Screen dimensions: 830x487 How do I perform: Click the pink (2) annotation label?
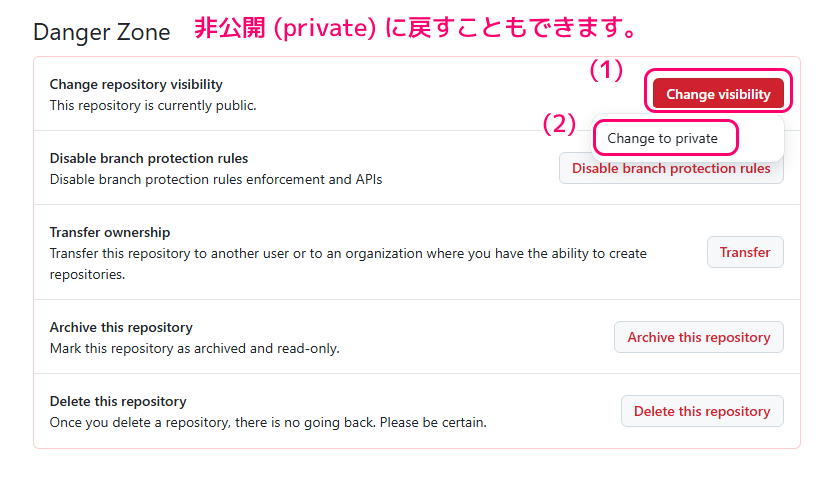pos(560,123)
